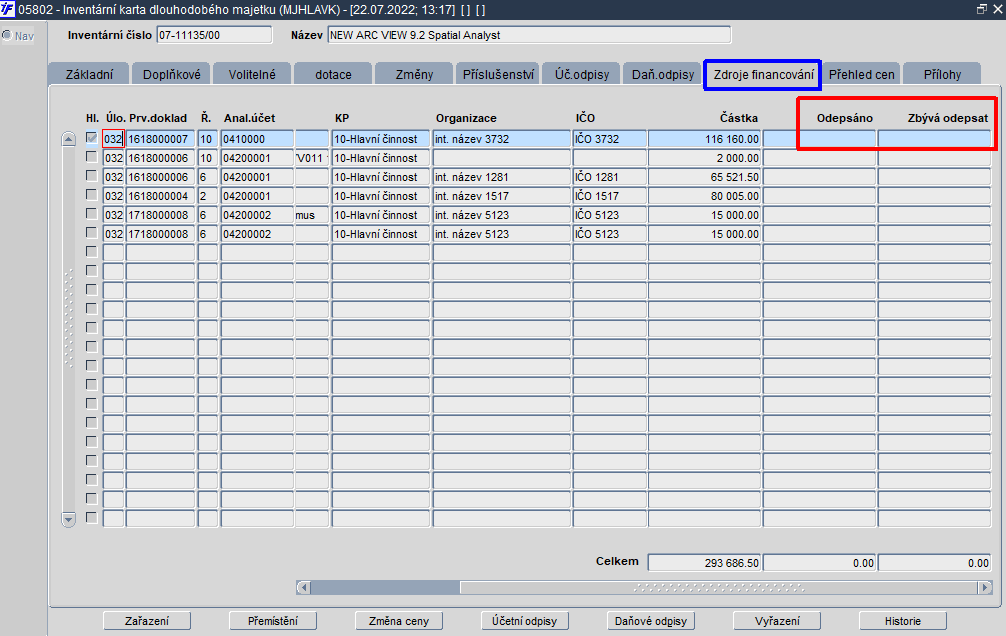
Task: Click Zbývá odepsat cell in the first row
Action: (934, 139)
